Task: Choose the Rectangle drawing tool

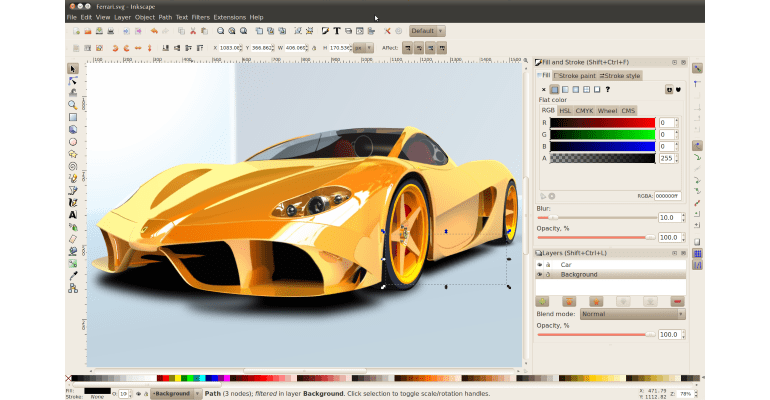Action: point(73,117)
